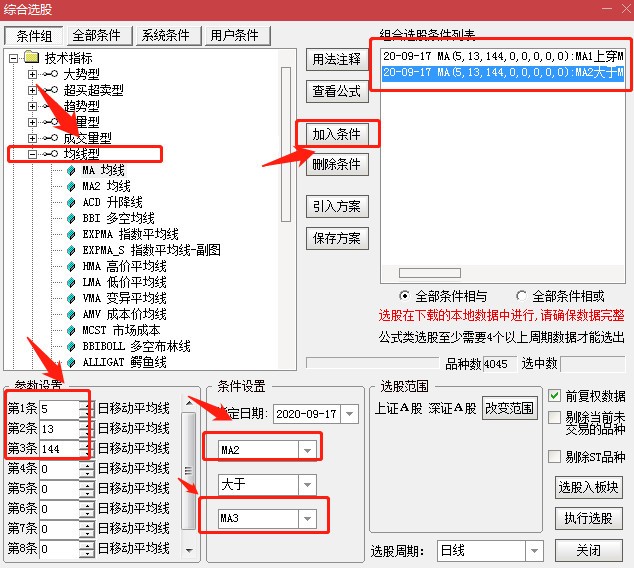Select the BBI 多空均线 indicator icon
This screenshot has height=568, width=634.
point(71,218)
